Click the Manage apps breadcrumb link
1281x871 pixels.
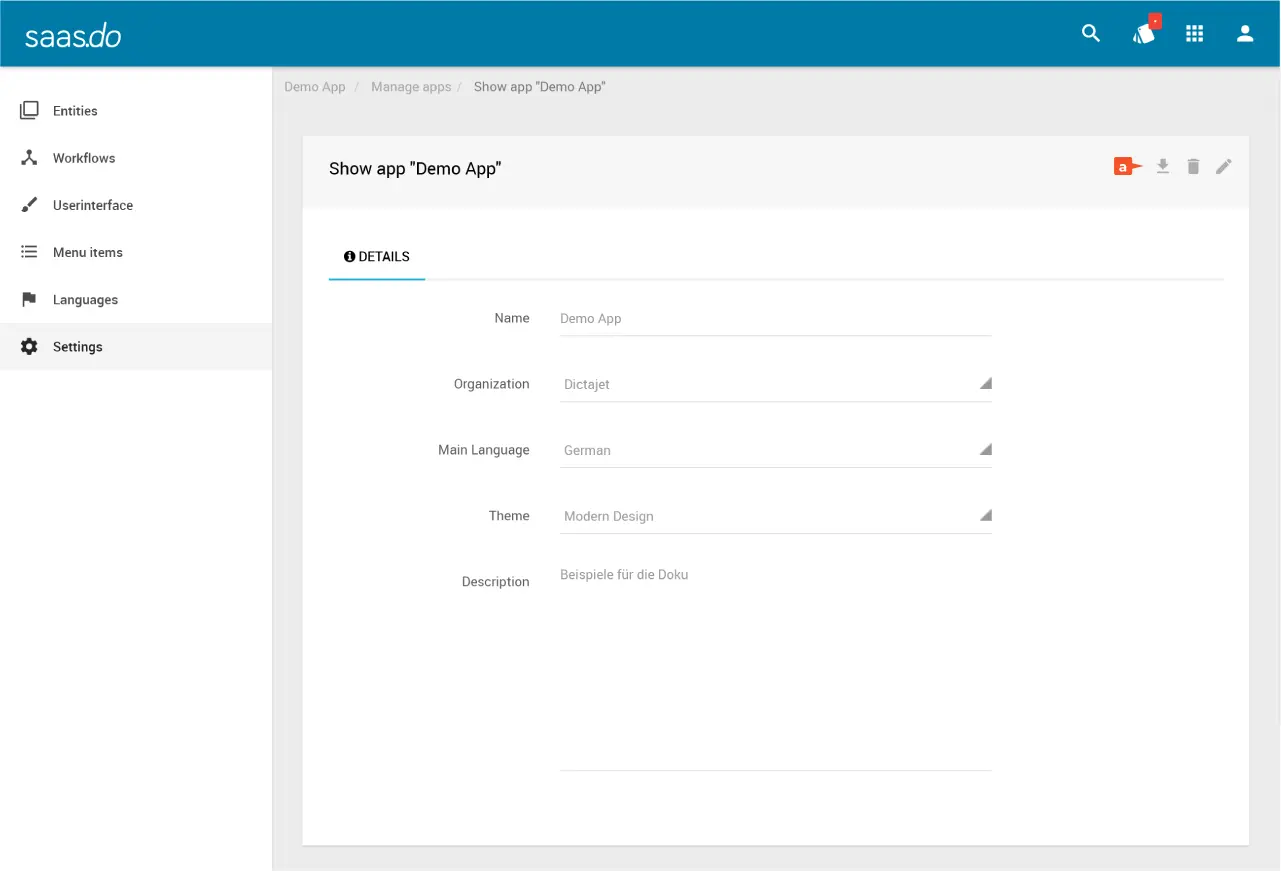coord(411,87)
